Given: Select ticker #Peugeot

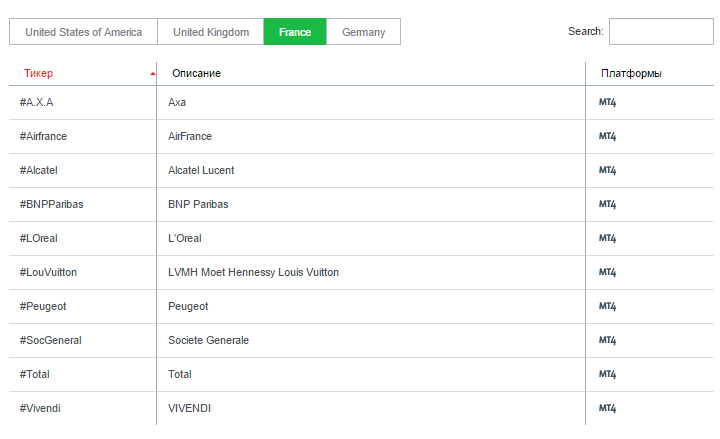Looking at the screenshot, I should 43,306.
